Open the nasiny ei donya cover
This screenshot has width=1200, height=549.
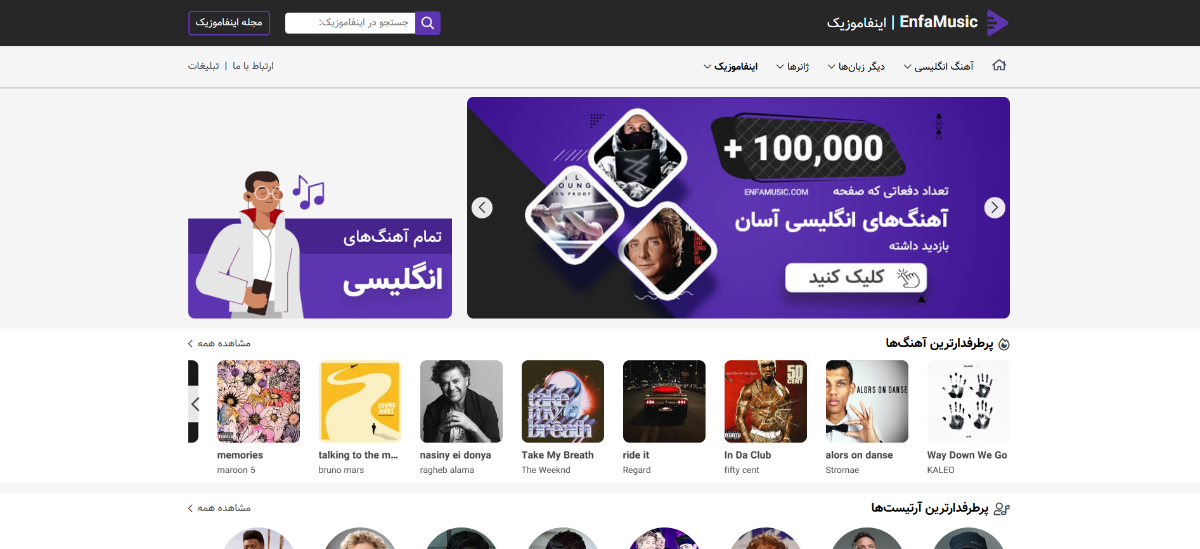point(461,401)
